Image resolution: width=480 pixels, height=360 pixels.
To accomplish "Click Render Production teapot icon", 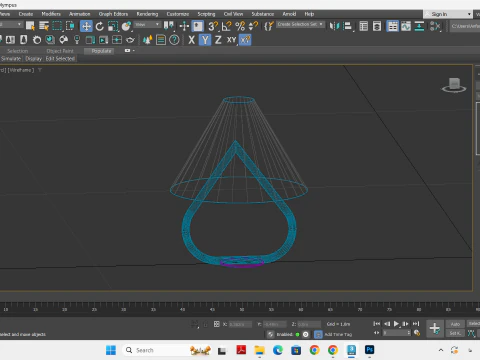I will 130,40.
